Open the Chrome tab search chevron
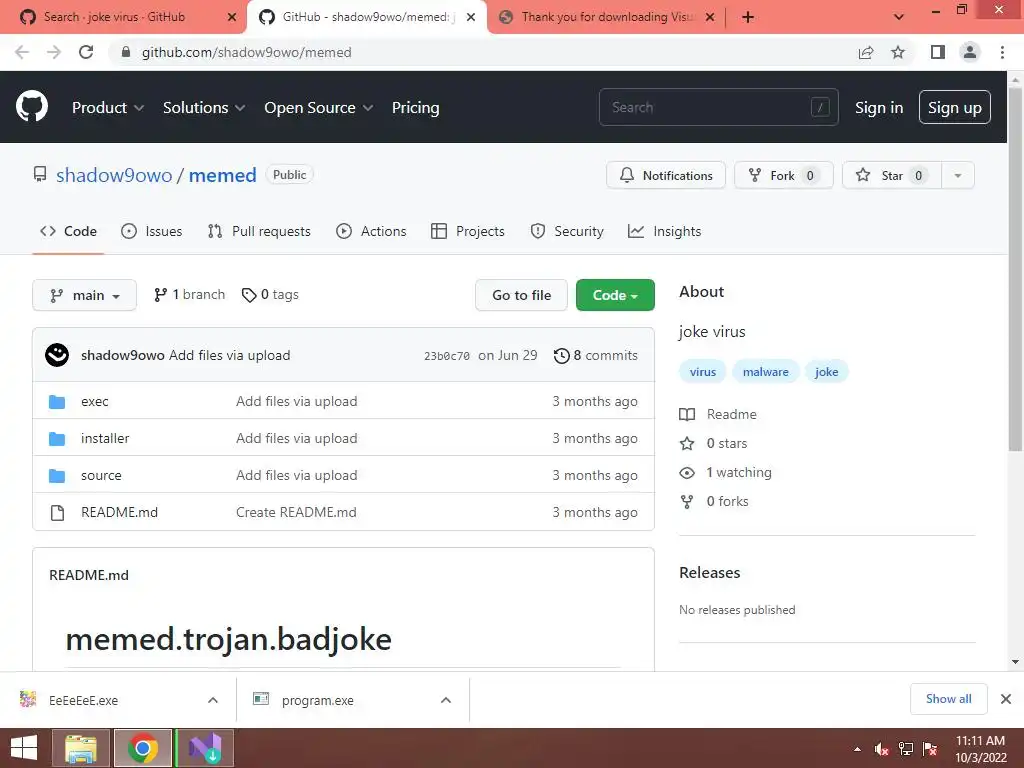The width and height of the screenshot is (1024, 768). click(899, 17)
